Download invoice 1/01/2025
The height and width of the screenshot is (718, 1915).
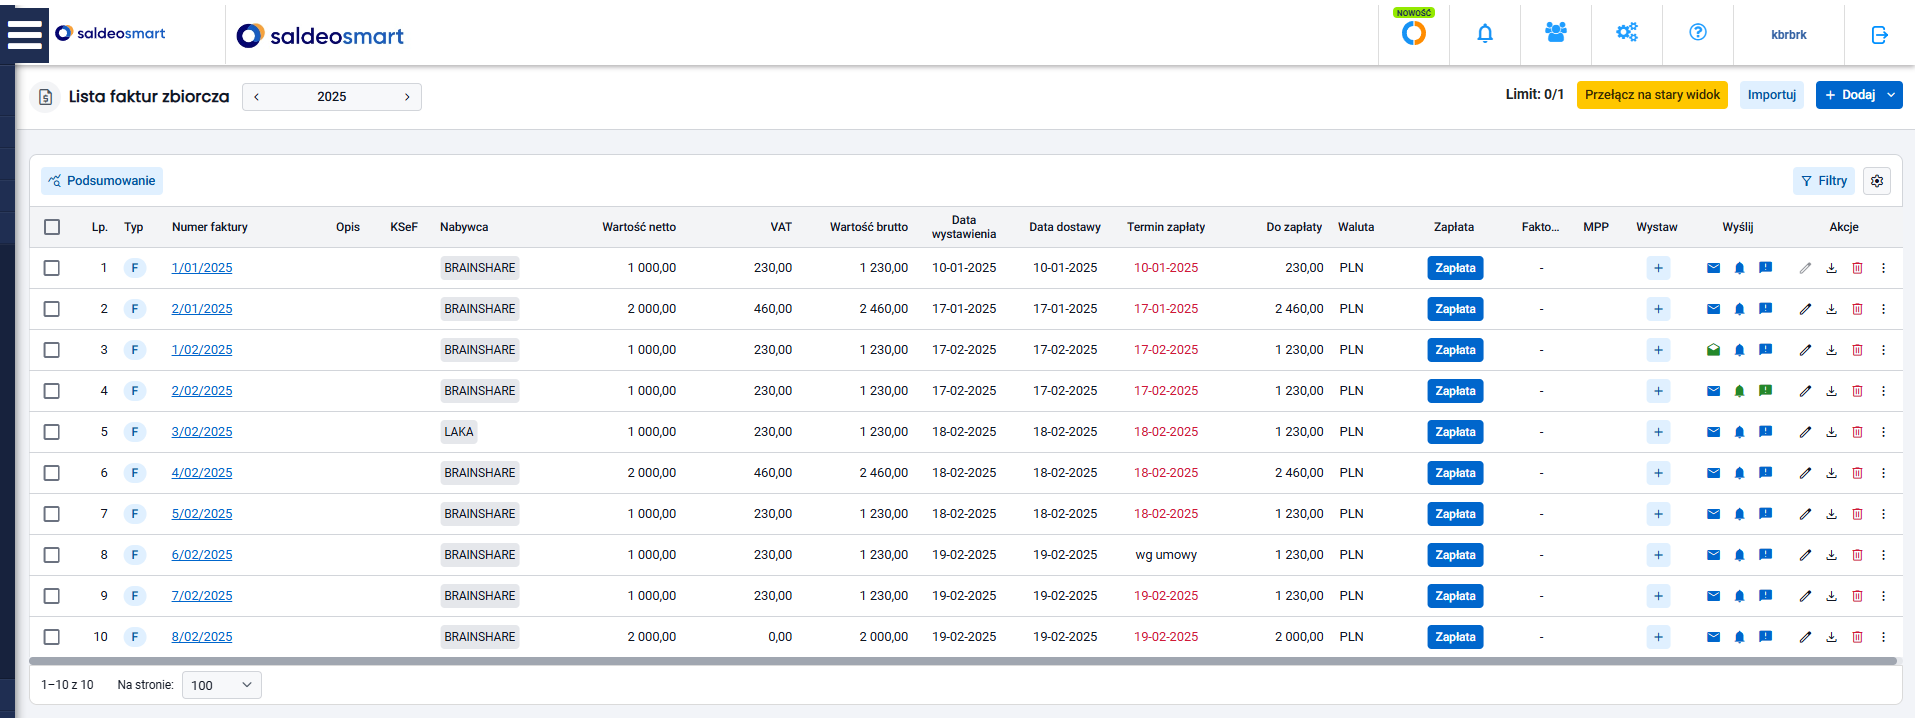tap(1831, 268)
